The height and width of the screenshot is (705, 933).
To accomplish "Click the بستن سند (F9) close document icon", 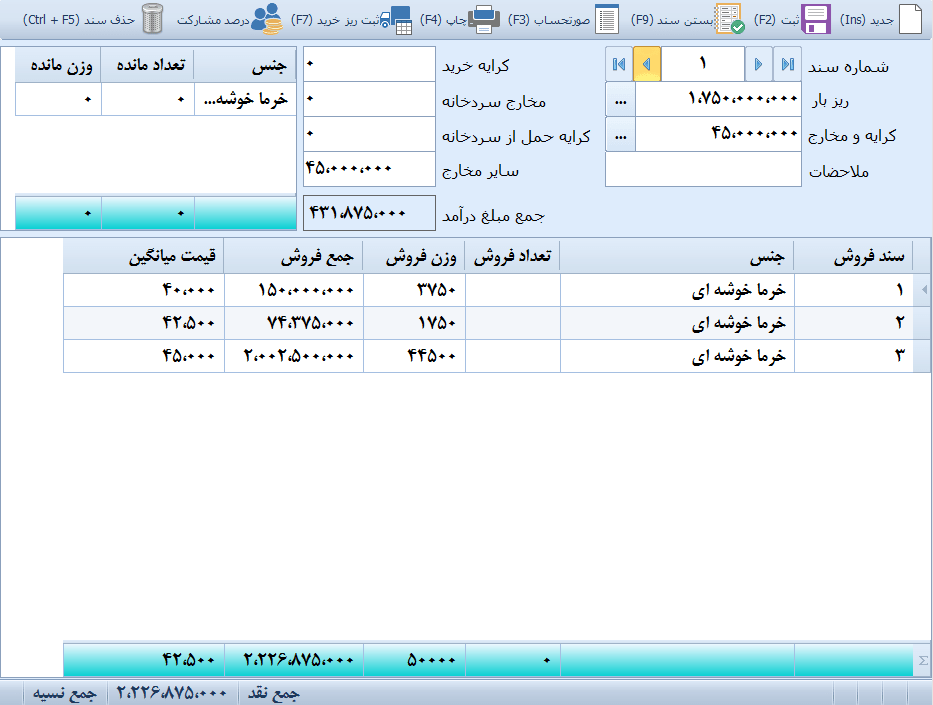I will 729,19.
